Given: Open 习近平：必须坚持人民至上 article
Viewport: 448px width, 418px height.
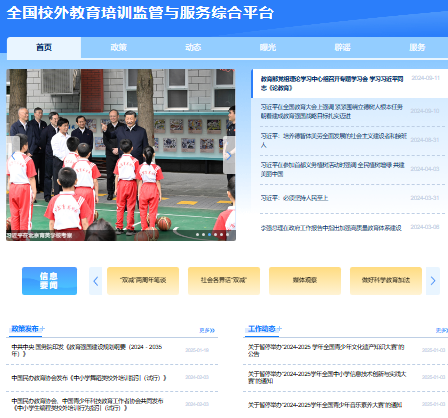Looking at the screenshot, I should tap(294, 198).
